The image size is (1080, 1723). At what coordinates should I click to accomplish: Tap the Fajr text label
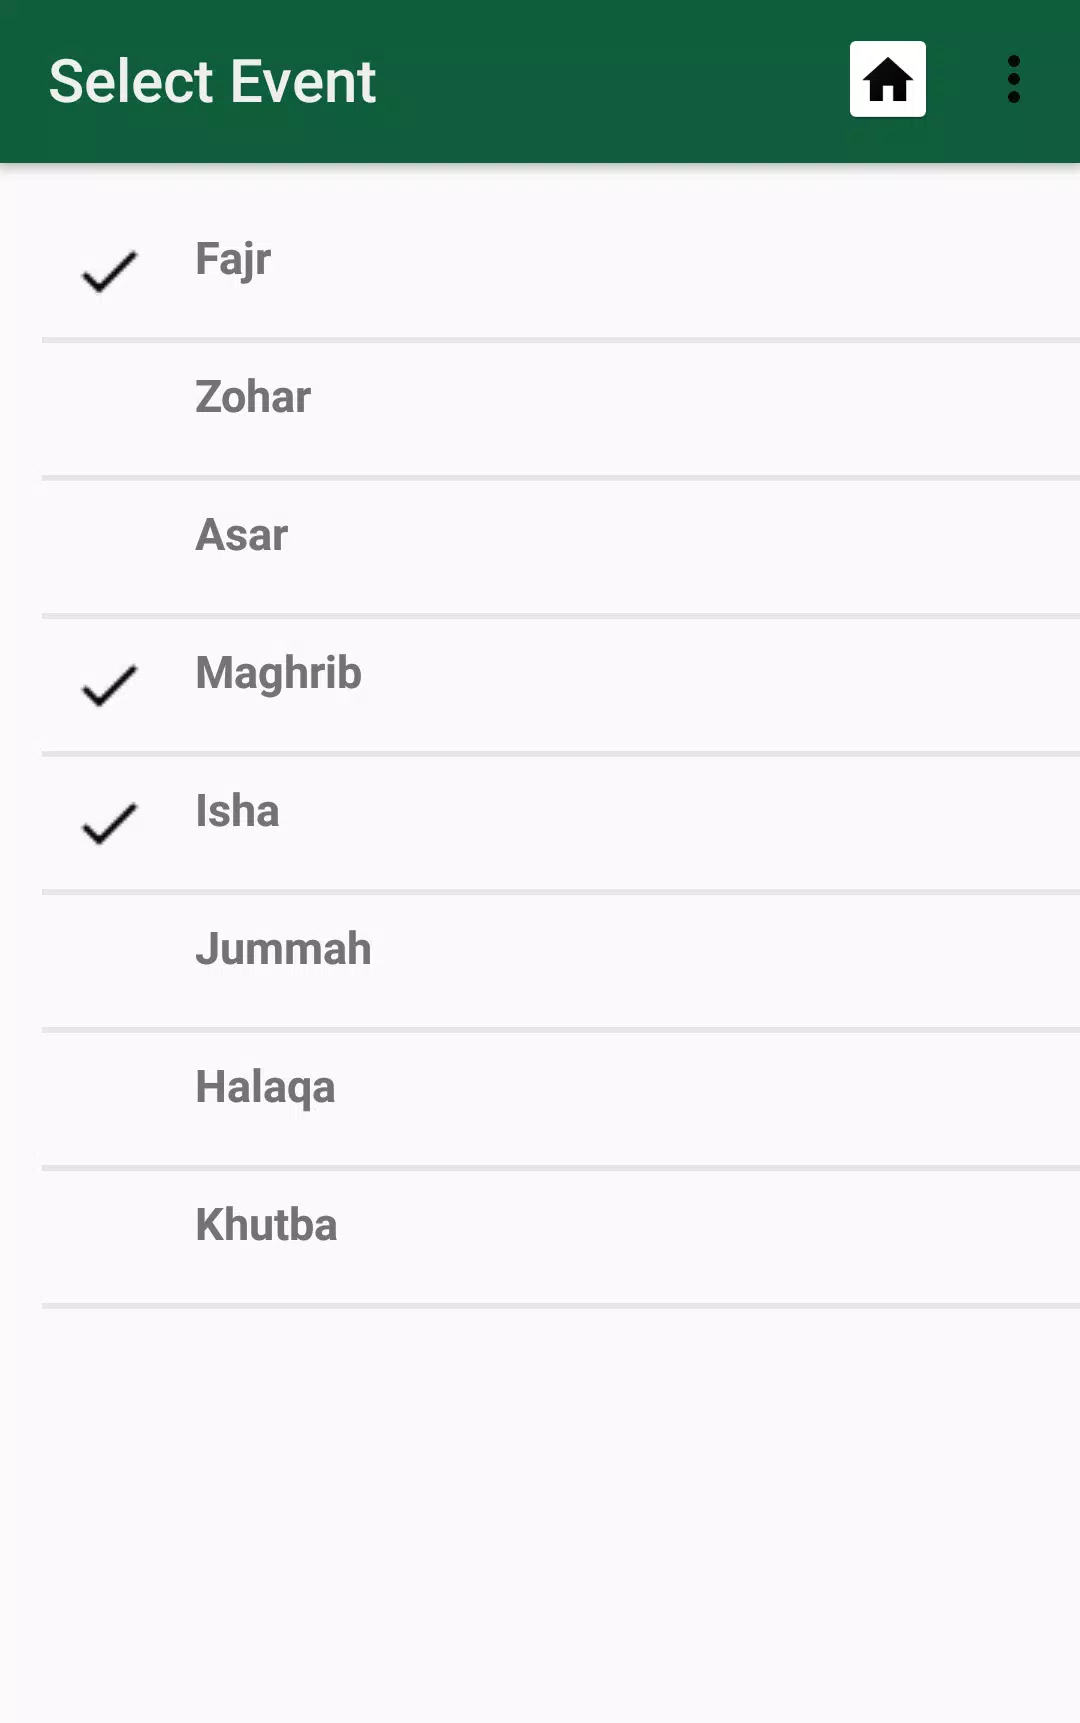pos(233,260)
